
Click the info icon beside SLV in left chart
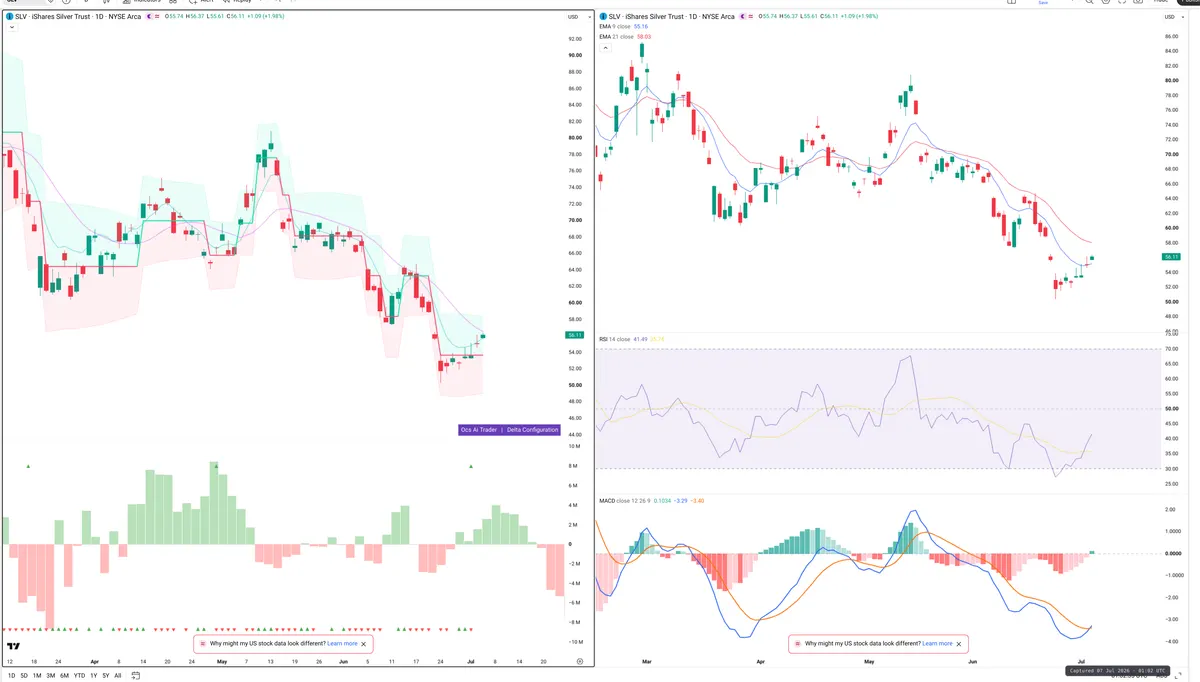(x=9, y=16)
